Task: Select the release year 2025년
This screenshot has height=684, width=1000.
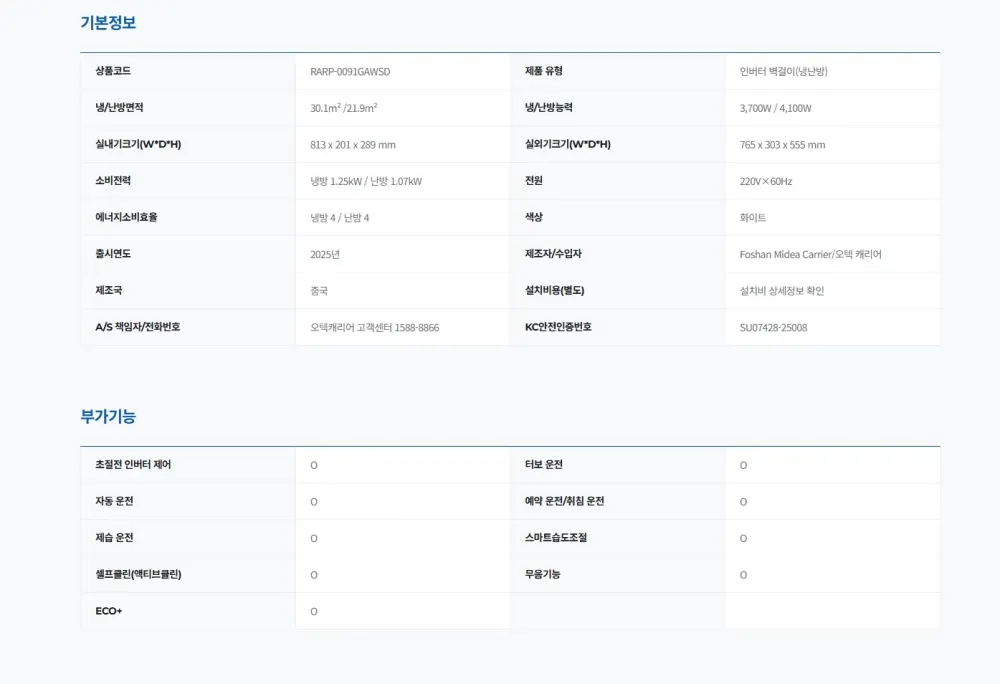Action: [x=325, y=254]
